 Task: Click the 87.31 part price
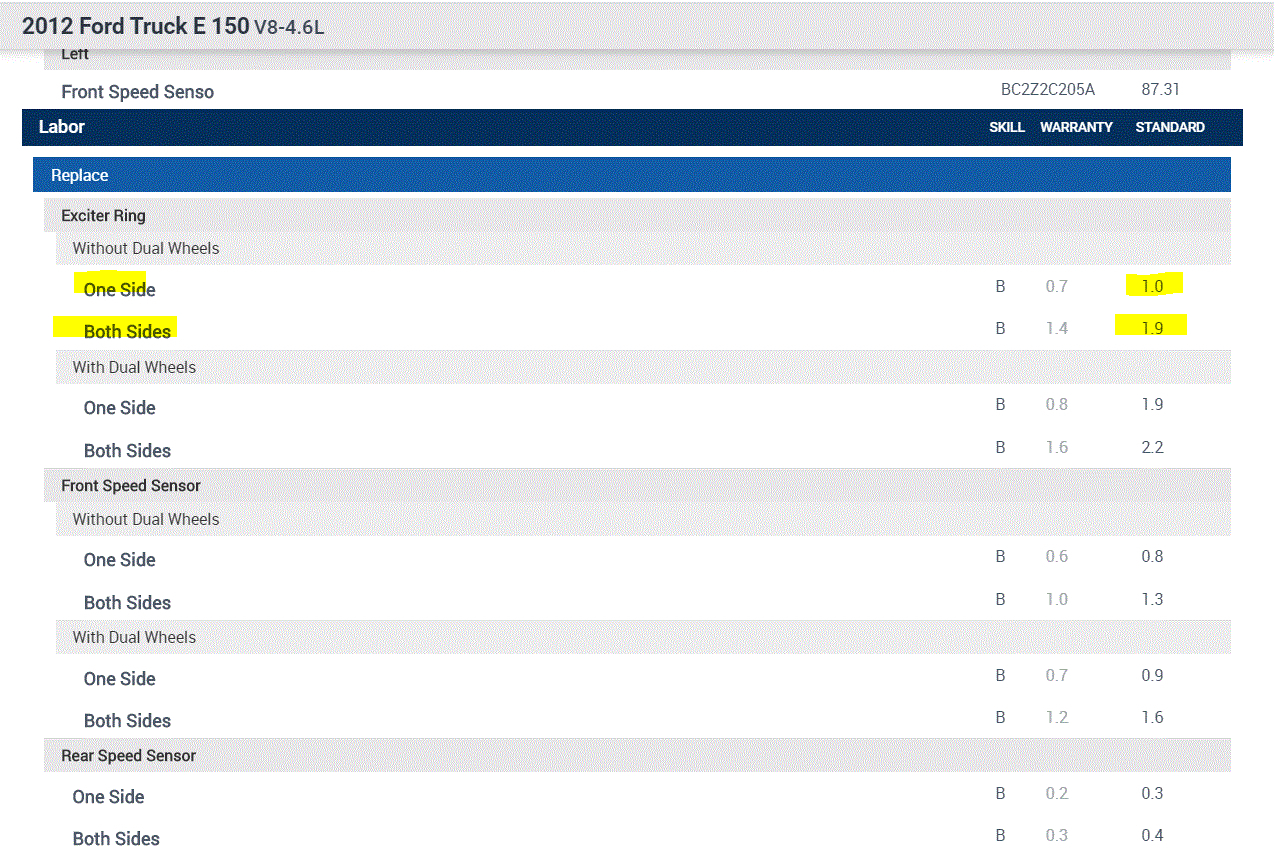tap(1160, 90)
